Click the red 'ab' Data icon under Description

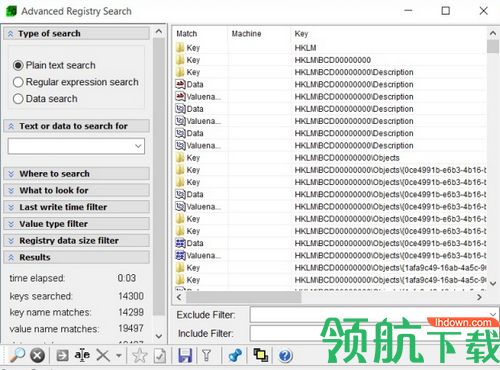pos(180,84)
